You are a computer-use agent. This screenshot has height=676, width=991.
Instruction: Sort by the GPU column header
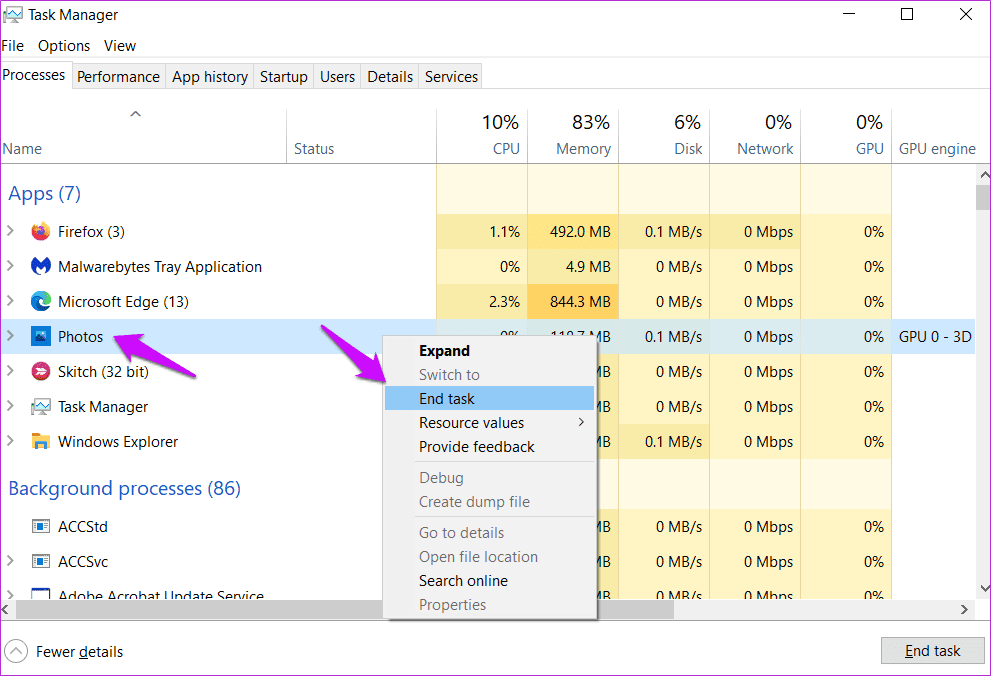point(846,136)
